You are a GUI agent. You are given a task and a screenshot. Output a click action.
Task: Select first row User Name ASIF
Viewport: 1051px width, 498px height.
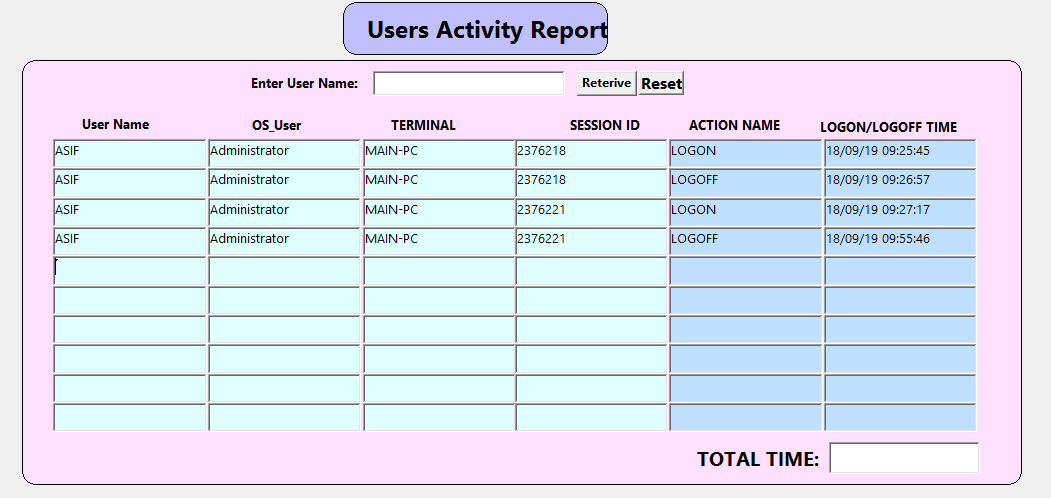[129, 152]
